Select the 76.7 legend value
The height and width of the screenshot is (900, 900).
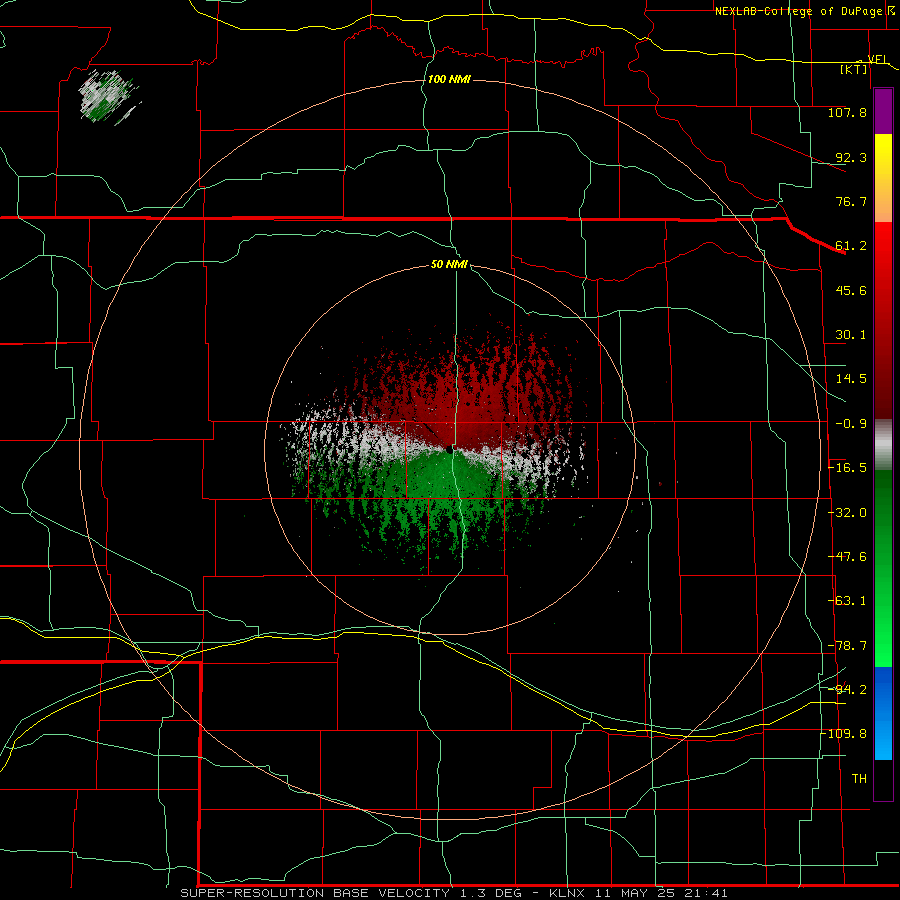[x=851, y=201]
